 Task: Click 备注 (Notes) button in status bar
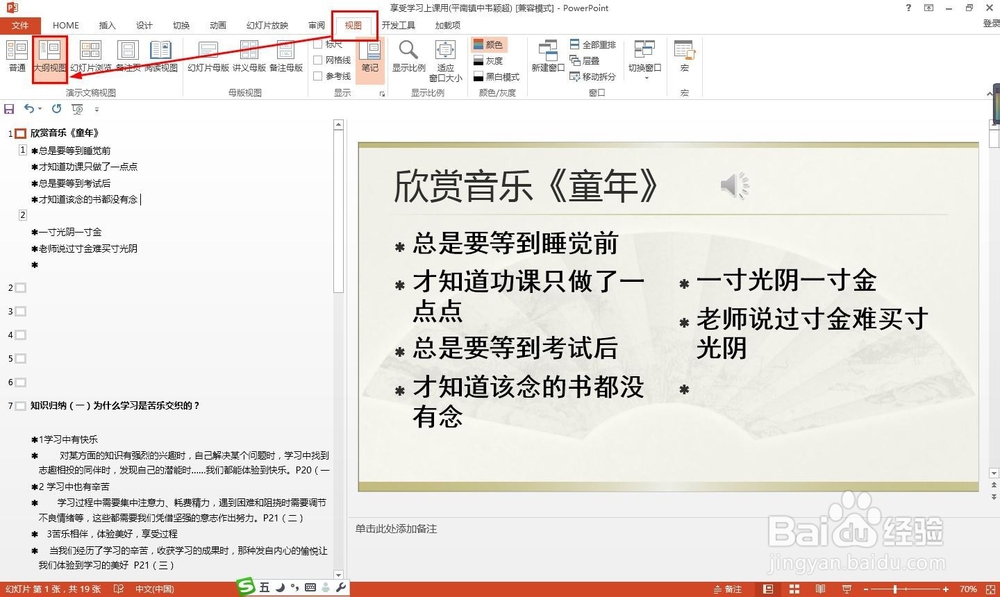(728, 589)
